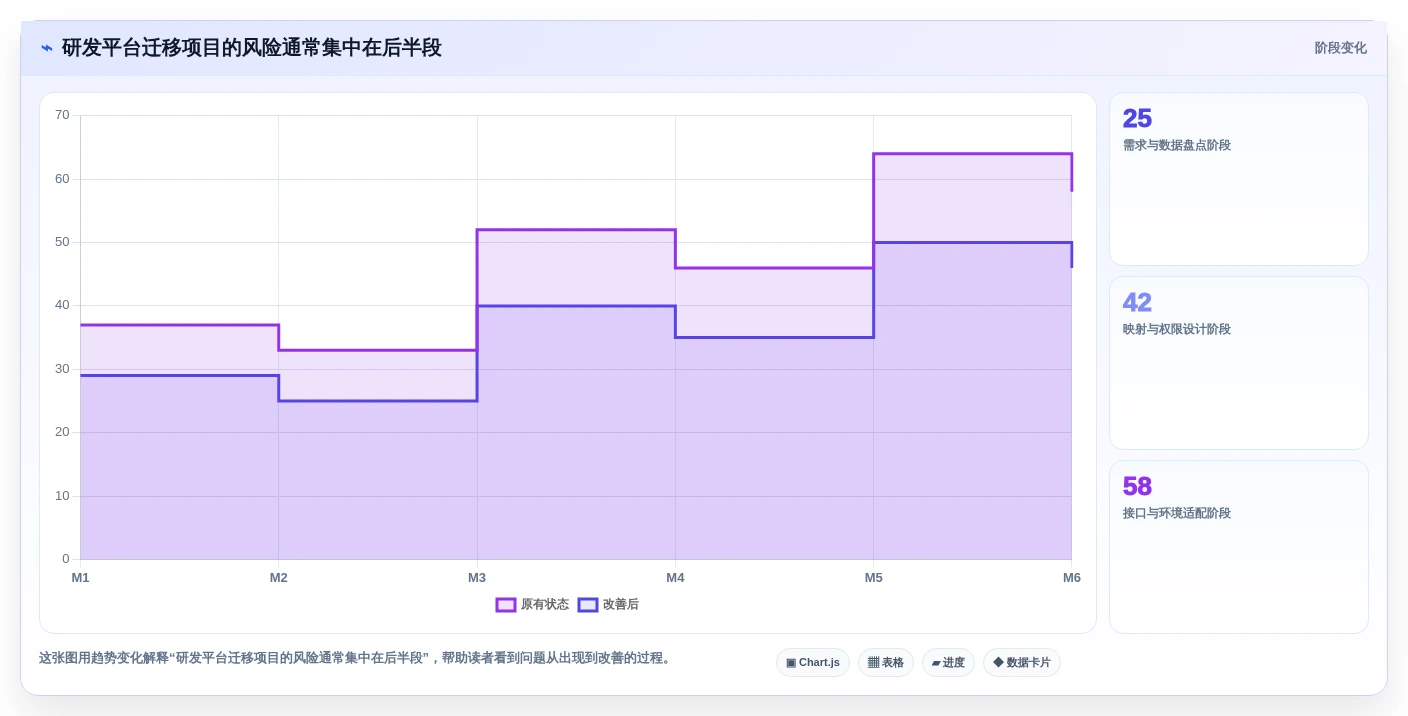Click the 表格 tag chip
This screenshot has height=716, width=1408.
point(886,663)
